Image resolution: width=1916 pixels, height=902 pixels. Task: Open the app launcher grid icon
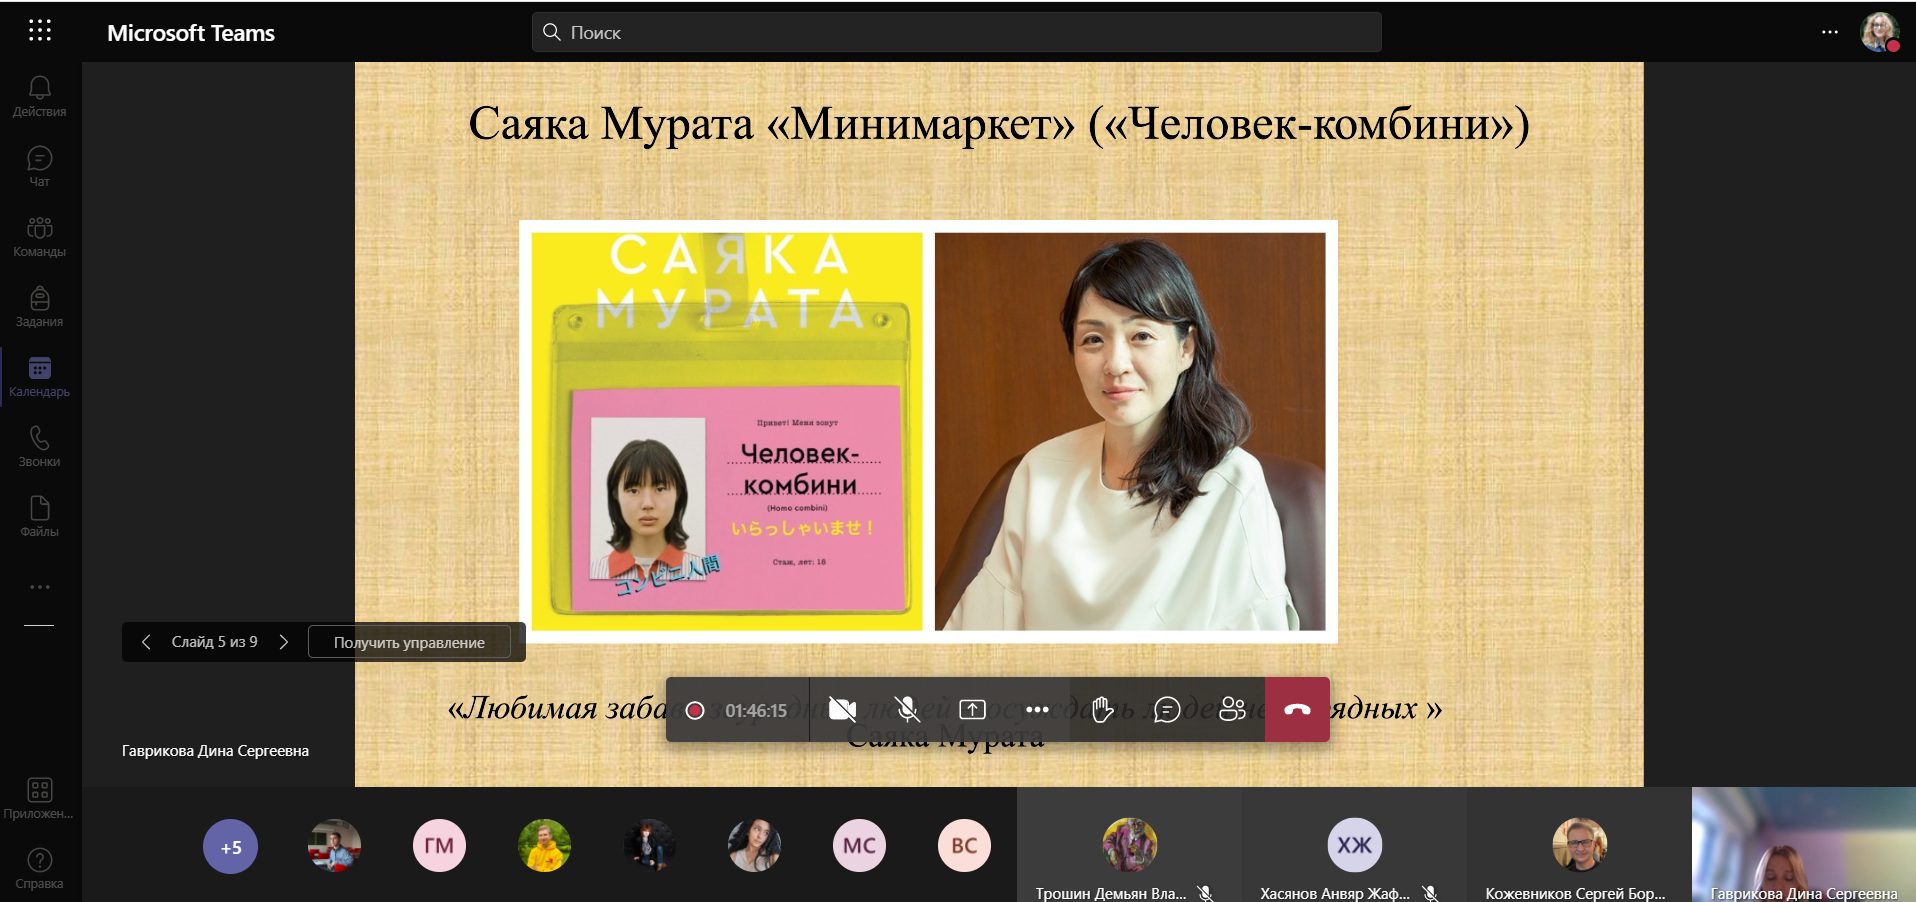40,31
